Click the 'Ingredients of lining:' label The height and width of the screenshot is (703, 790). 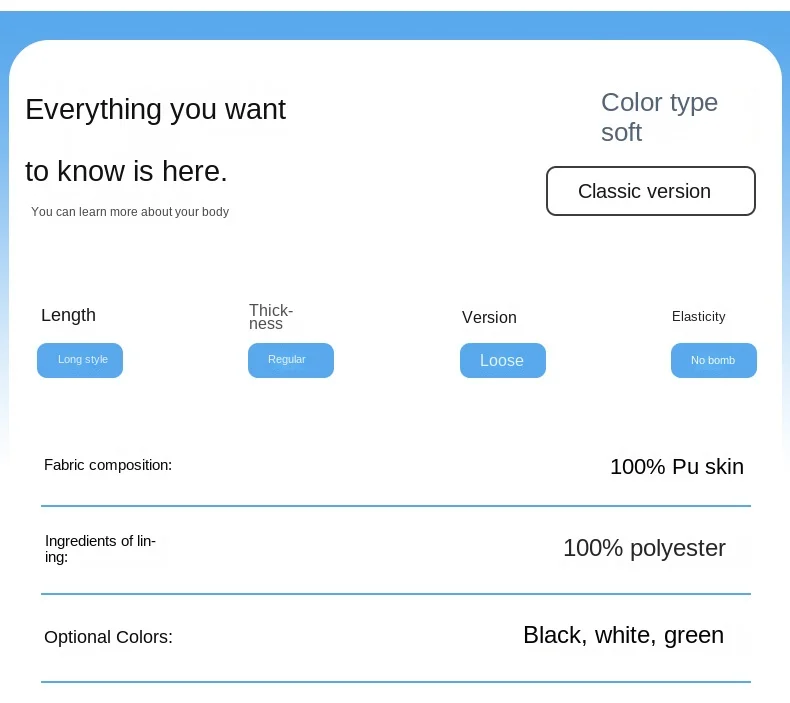(x=100, y=548)
